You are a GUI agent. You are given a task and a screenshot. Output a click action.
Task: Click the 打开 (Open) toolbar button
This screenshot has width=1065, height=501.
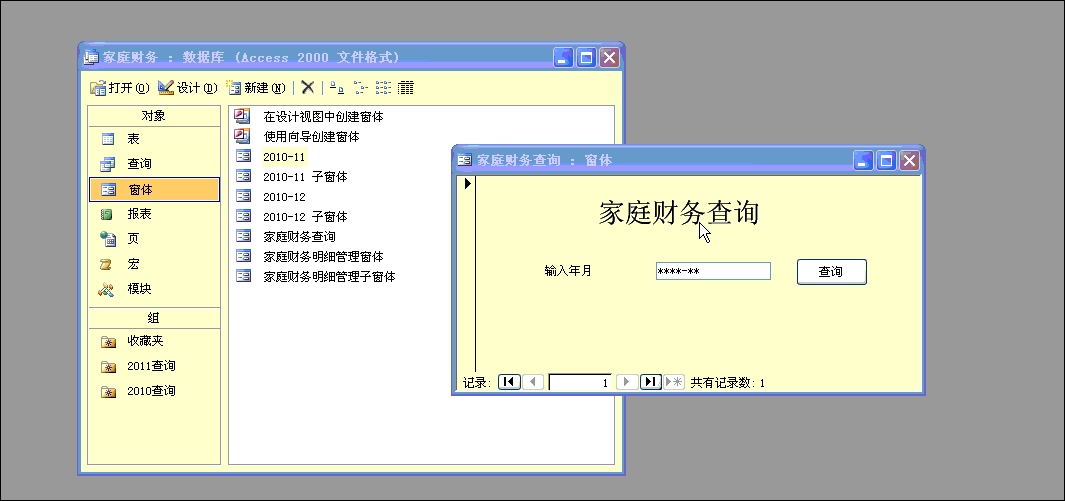[x=120, y=88]
